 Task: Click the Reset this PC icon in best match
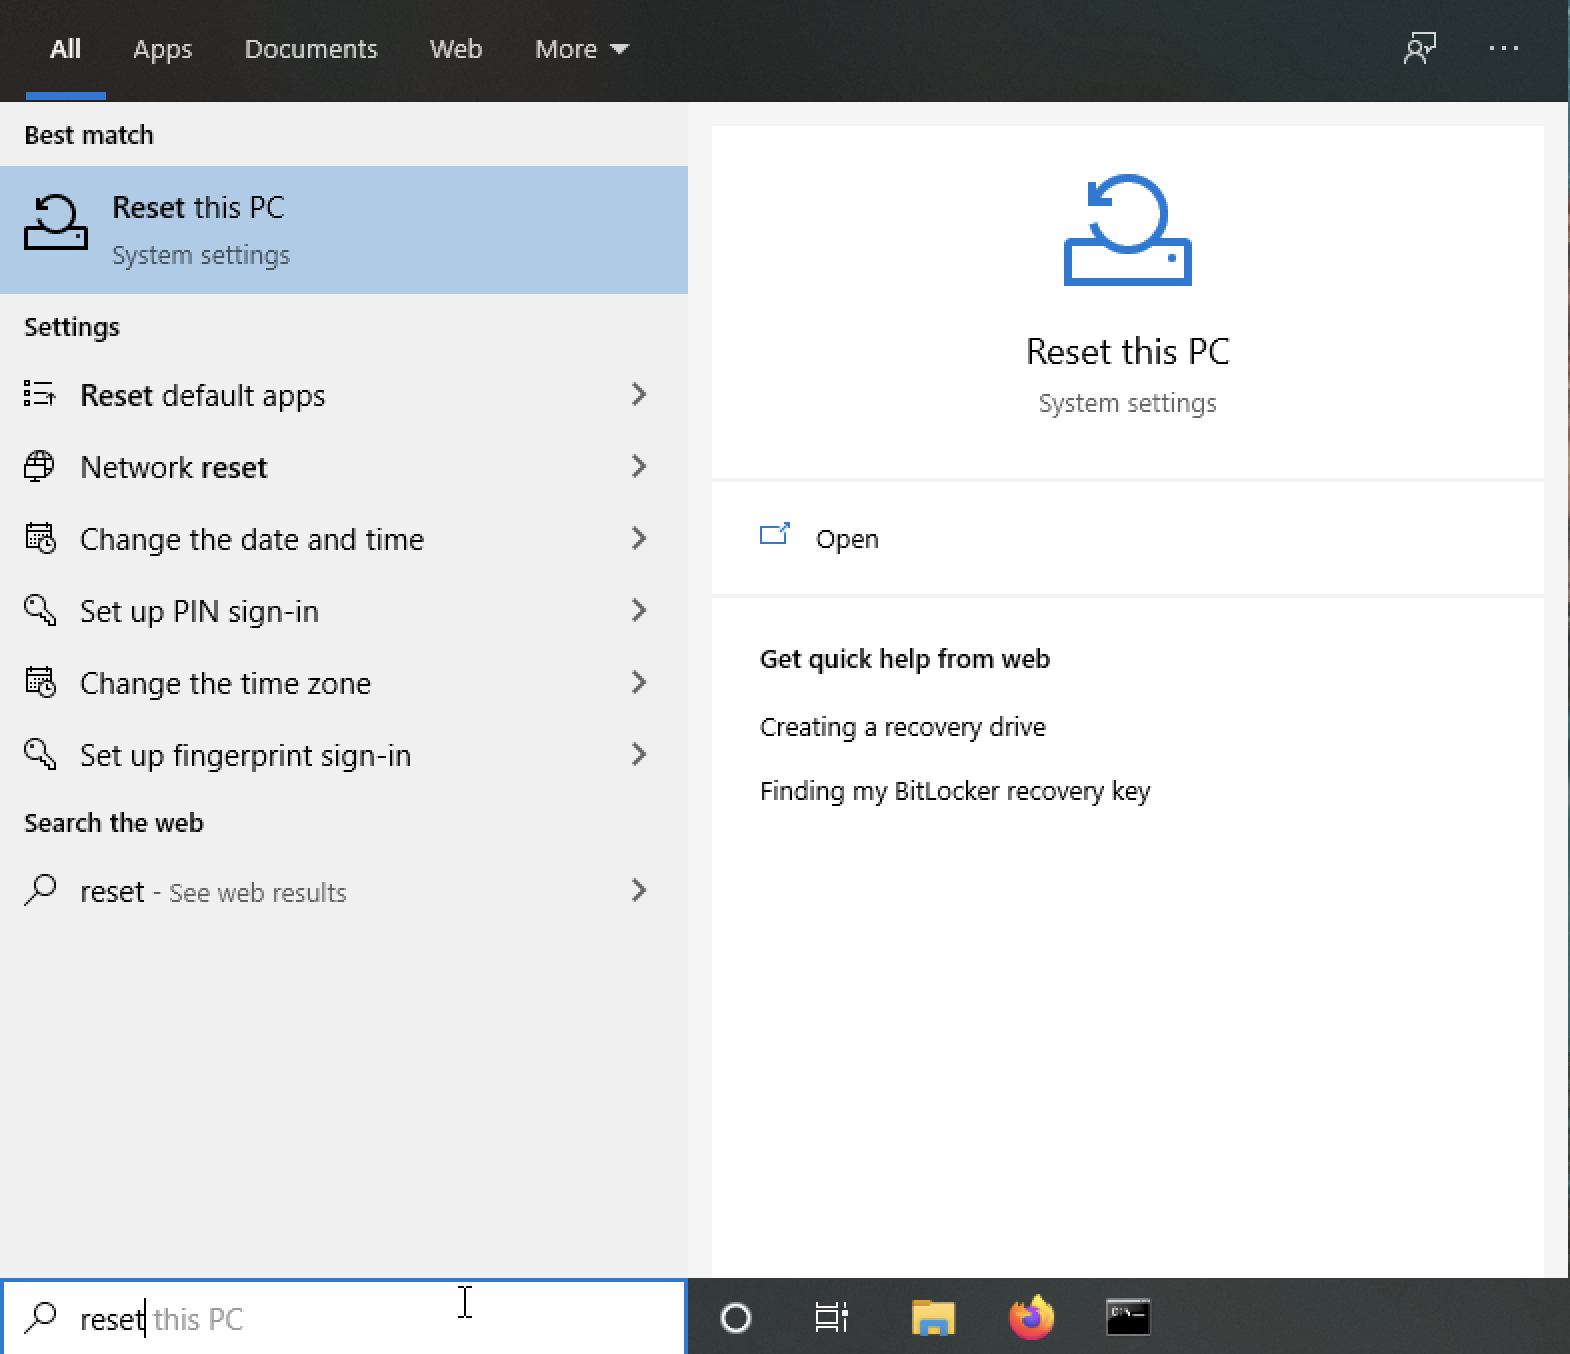click(56, 222)
